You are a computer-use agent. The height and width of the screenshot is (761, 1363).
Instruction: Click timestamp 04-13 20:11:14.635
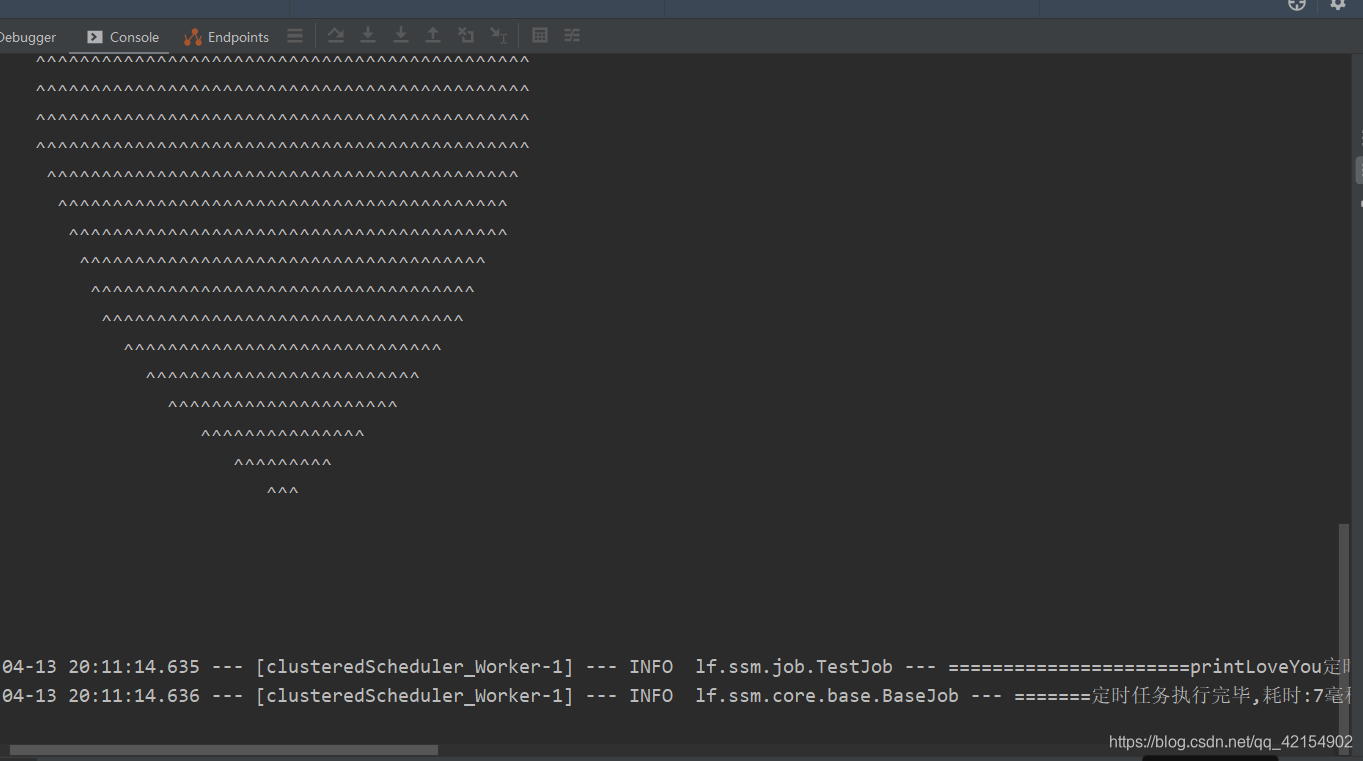[101, 667]
